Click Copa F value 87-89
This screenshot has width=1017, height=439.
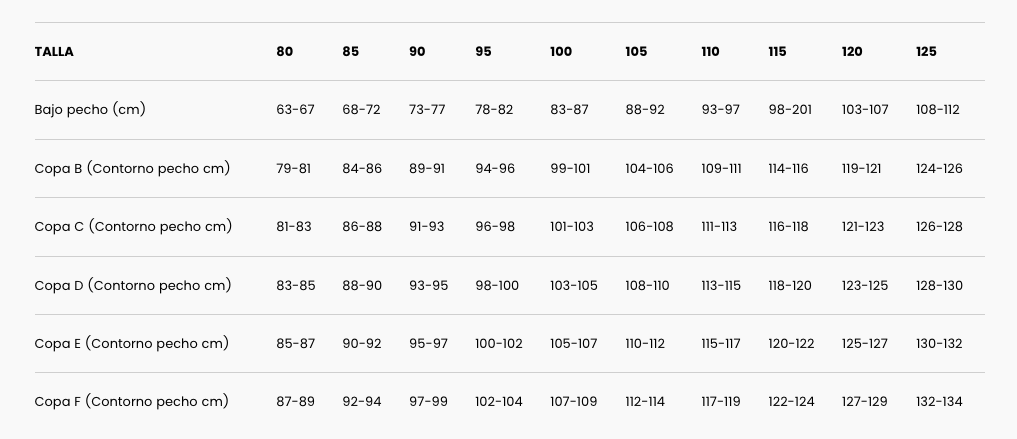(295, 402)
